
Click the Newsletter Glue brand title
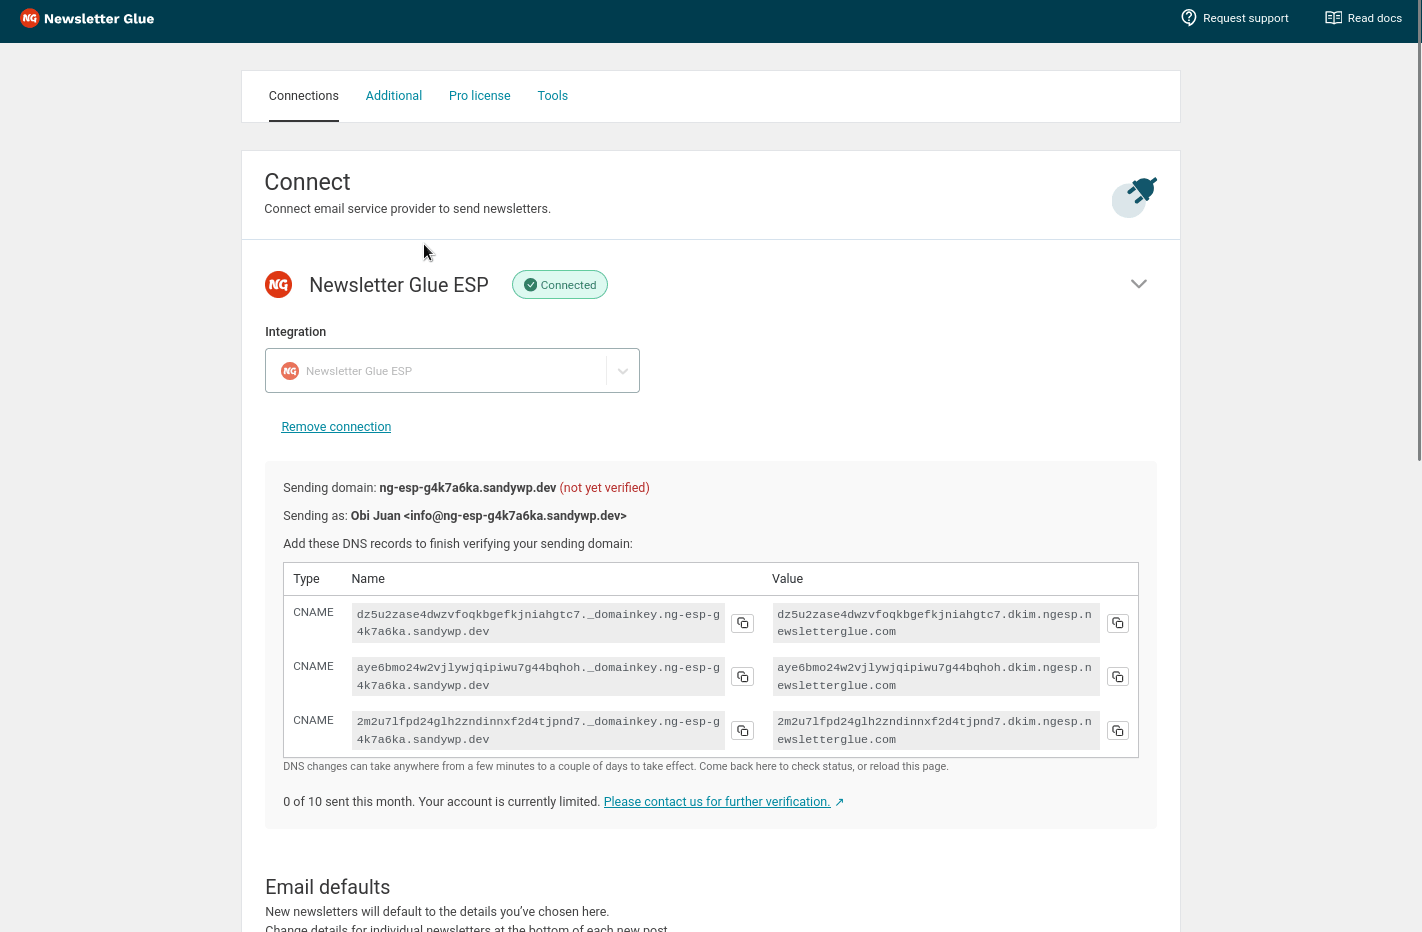[99, 19]
